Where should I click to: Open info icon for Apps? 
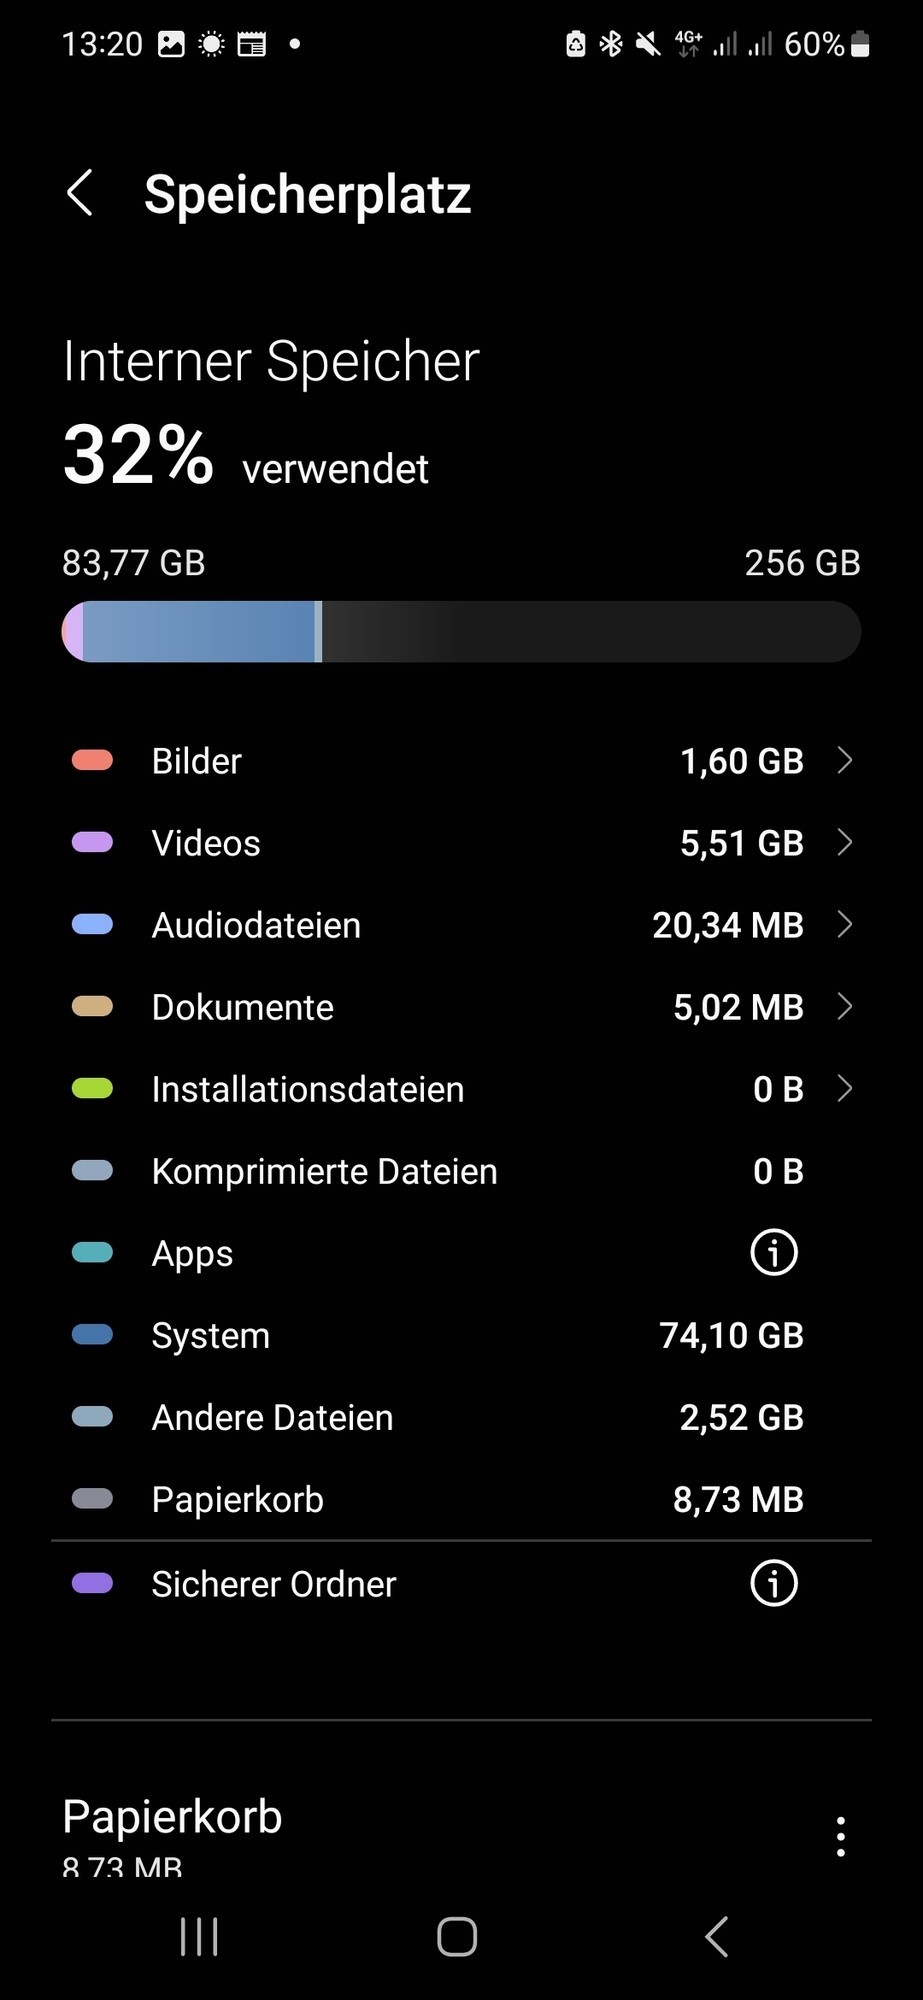click(774, 1252)
